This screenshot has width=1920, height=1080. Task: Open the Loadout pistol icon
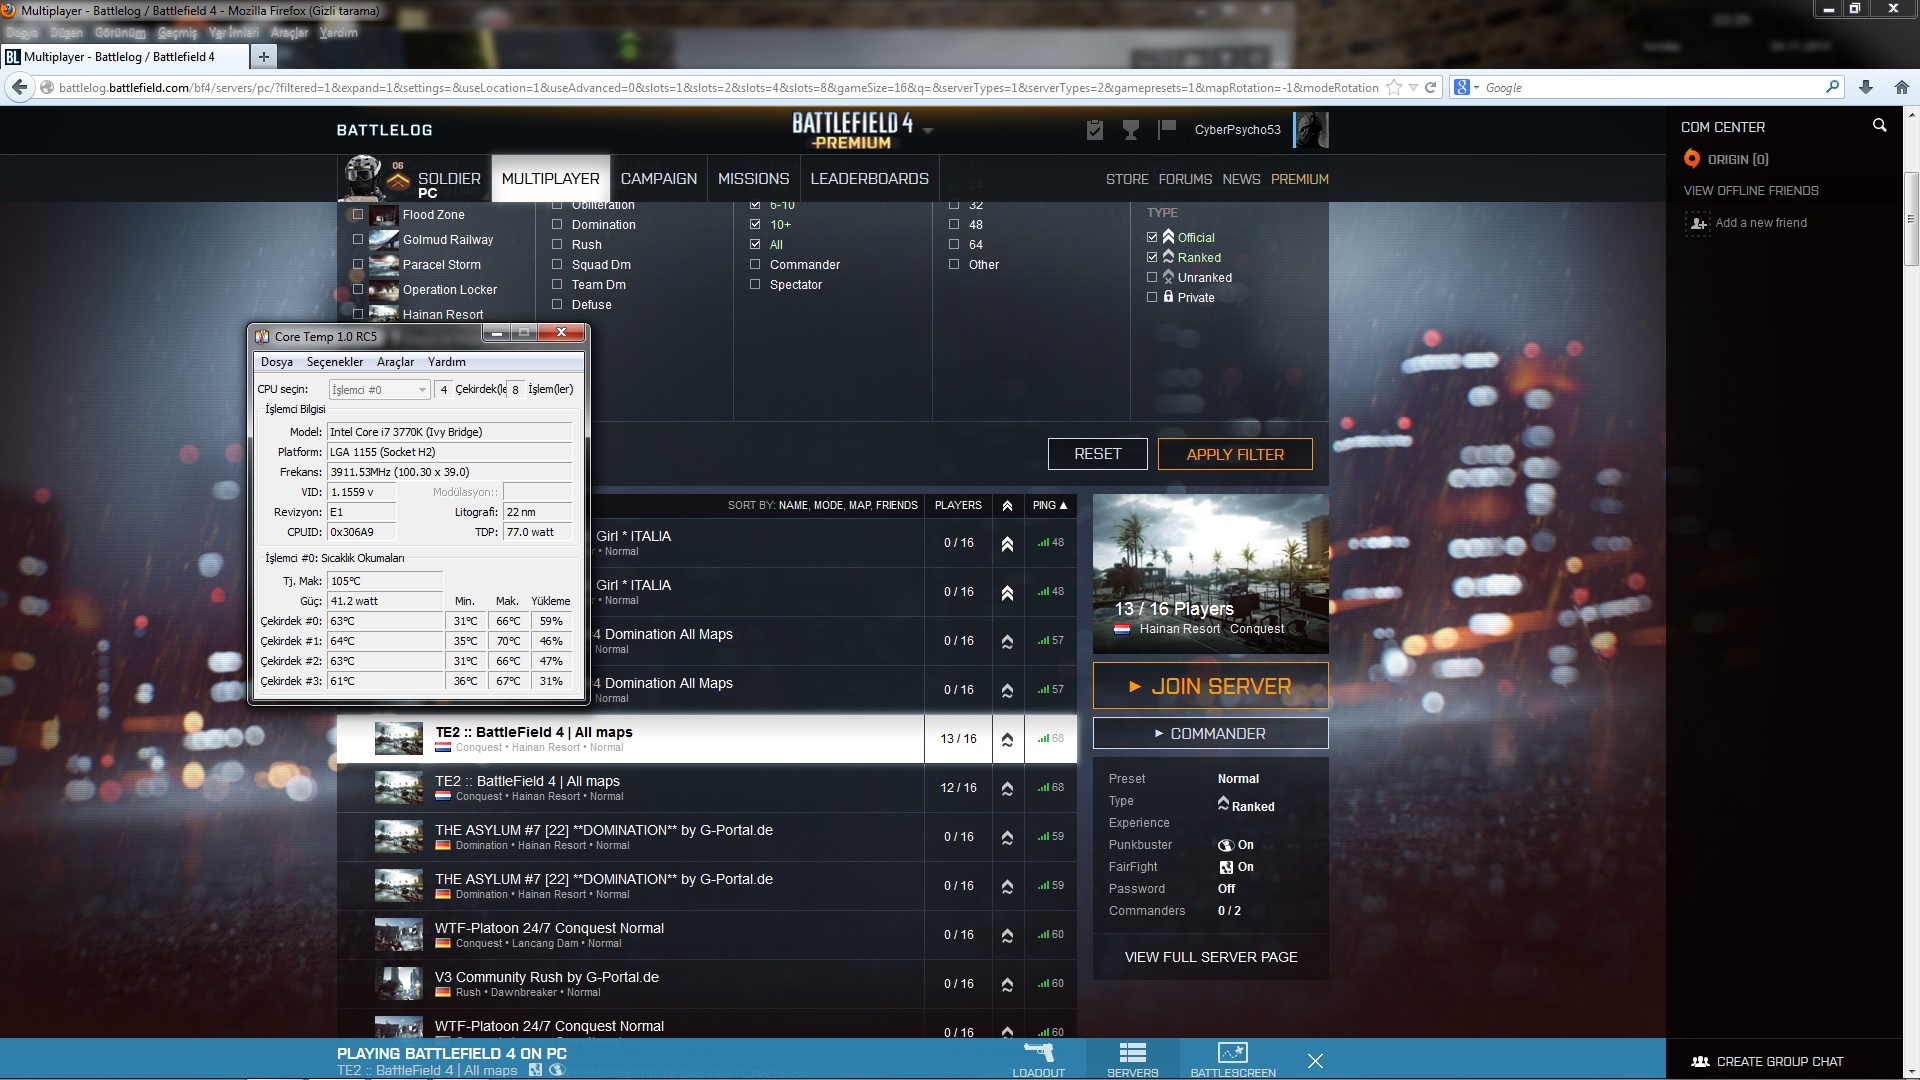pyautogui.click(x=1039, y=1052)
